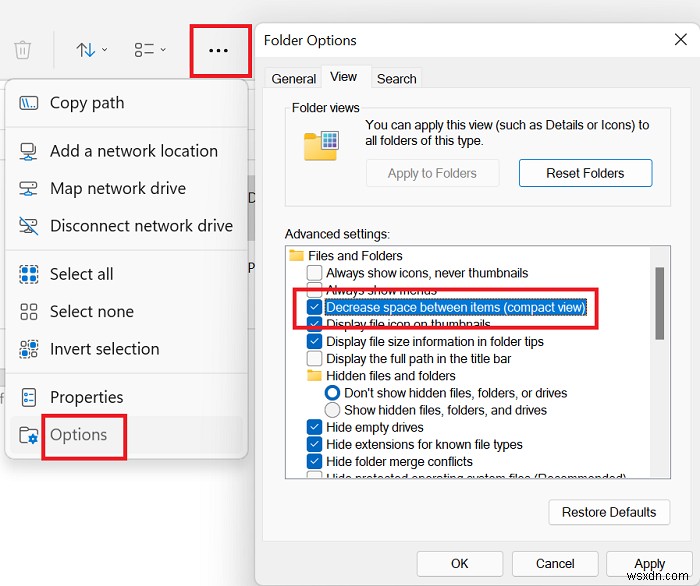Switch to the General tab

click(293, 79)
